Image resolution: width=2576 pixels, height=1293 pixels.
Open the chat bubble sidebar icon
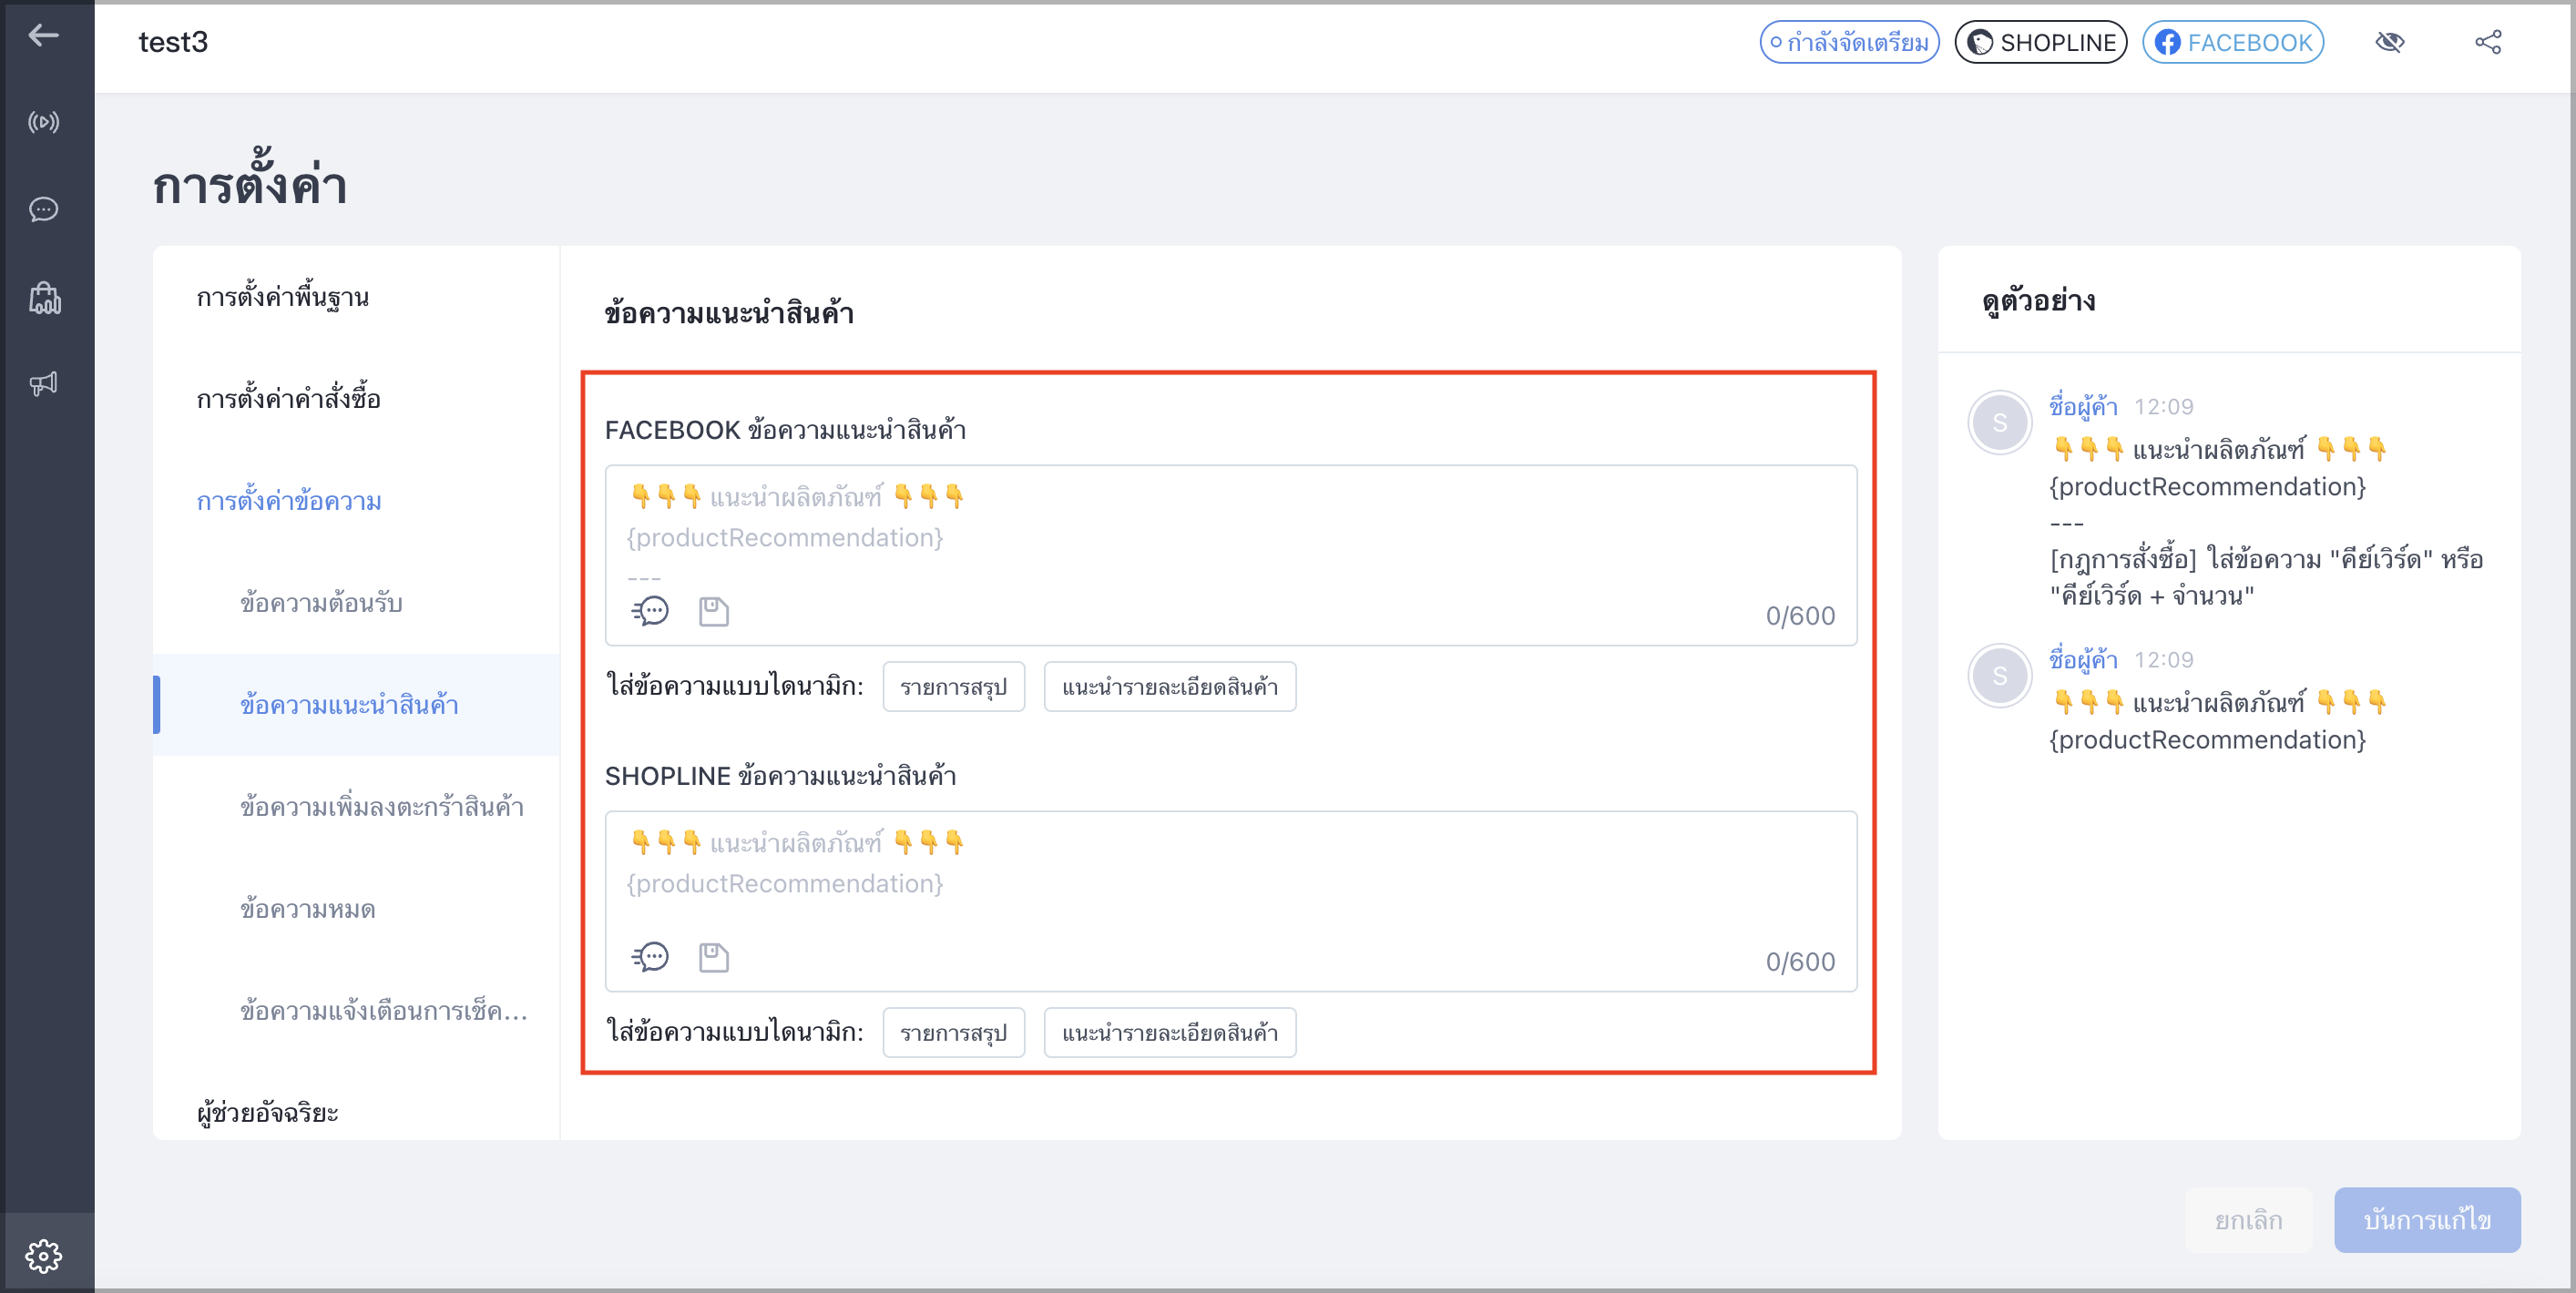[x=43, y=210]
